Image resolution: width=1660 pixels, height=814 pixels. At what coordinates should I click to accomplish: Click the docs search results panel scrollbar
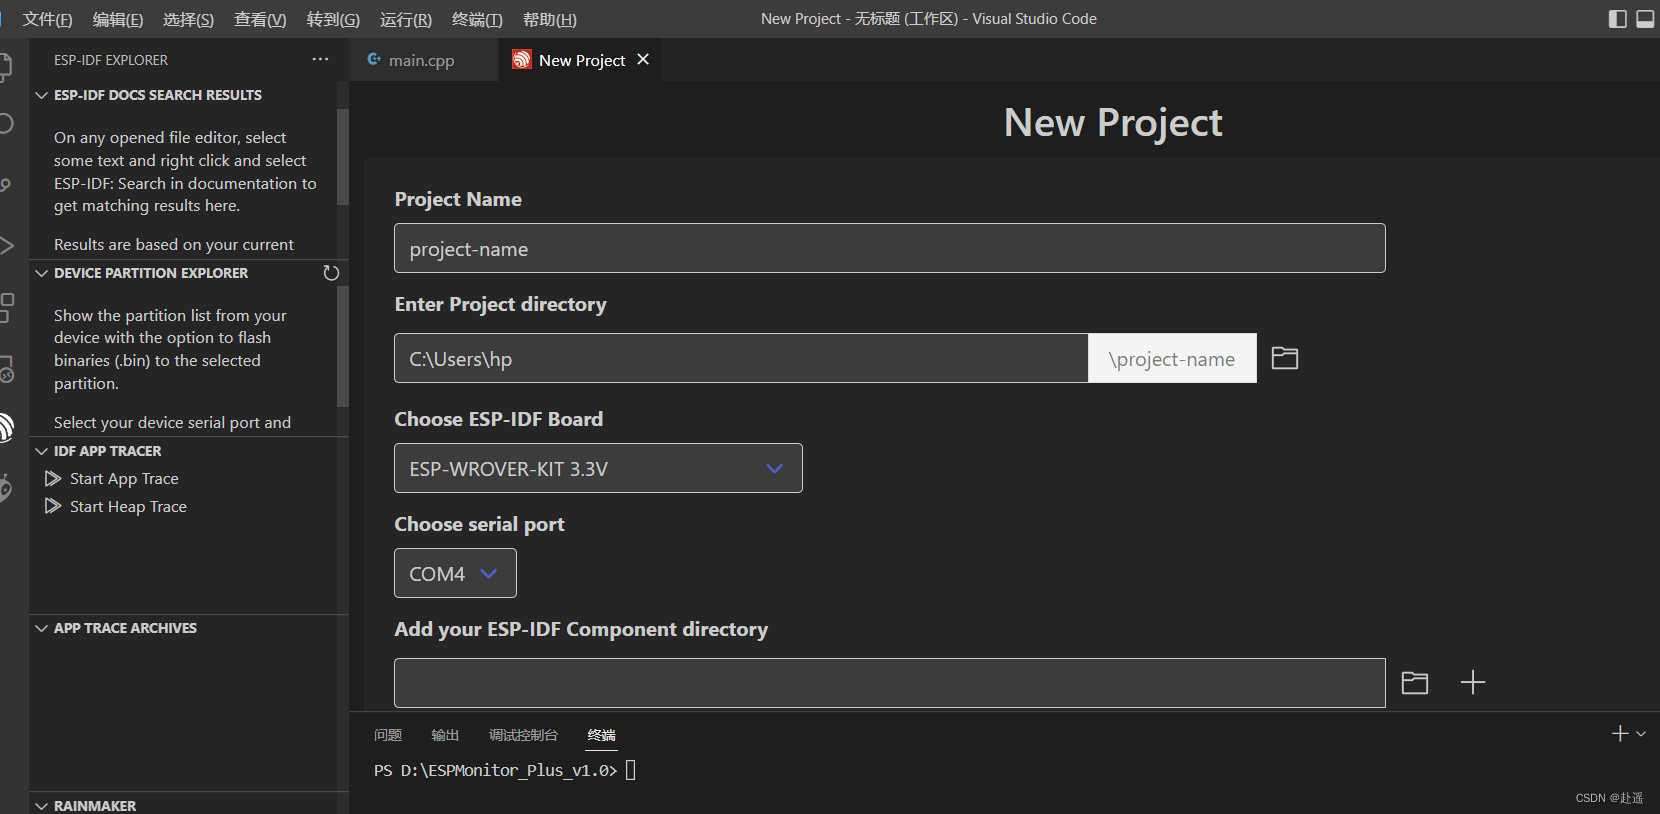pyautogui.click(x=343, y=157)
